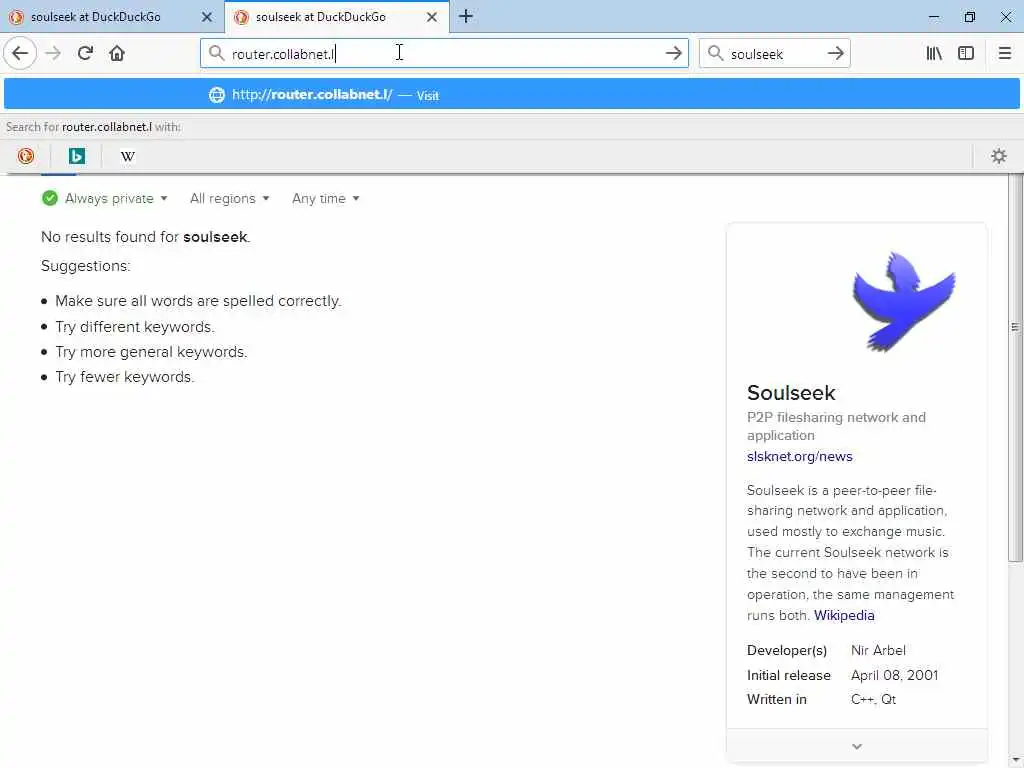The width and height of the screenshot is (1024, 768).
Task: Click the Soulseek blue bird logo
Action: [904, 302]
